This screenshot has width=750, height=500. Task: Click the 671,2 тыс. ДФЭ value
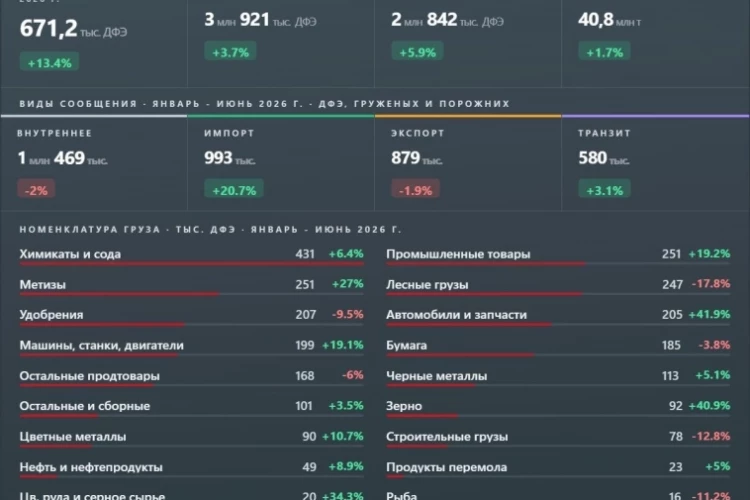point(73,28)
